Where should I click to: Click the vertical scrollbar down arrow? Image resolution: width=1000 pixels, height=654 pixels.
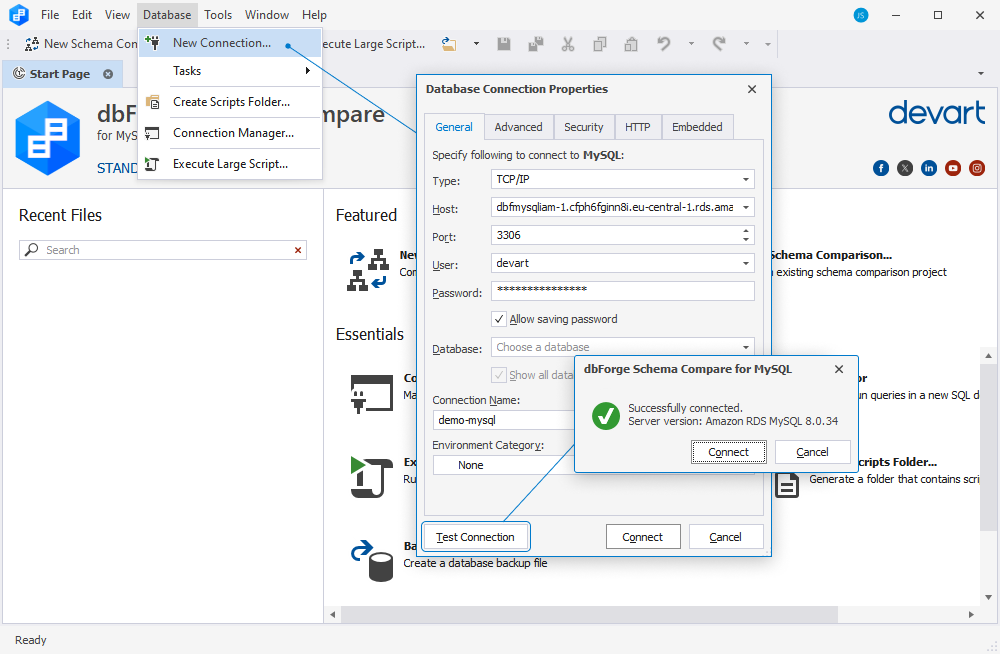tap(989, 598)
